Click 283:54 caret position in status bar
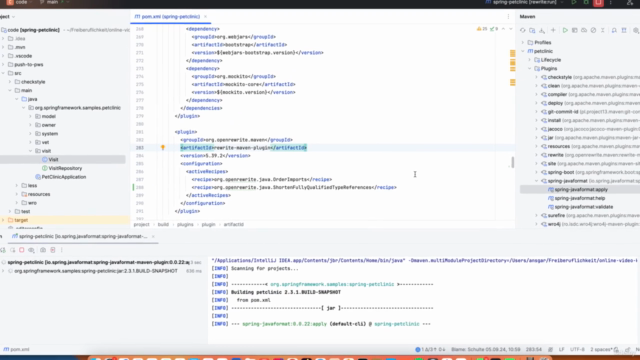The height and width of the screenshot is (360, 640). pos(533,349)
